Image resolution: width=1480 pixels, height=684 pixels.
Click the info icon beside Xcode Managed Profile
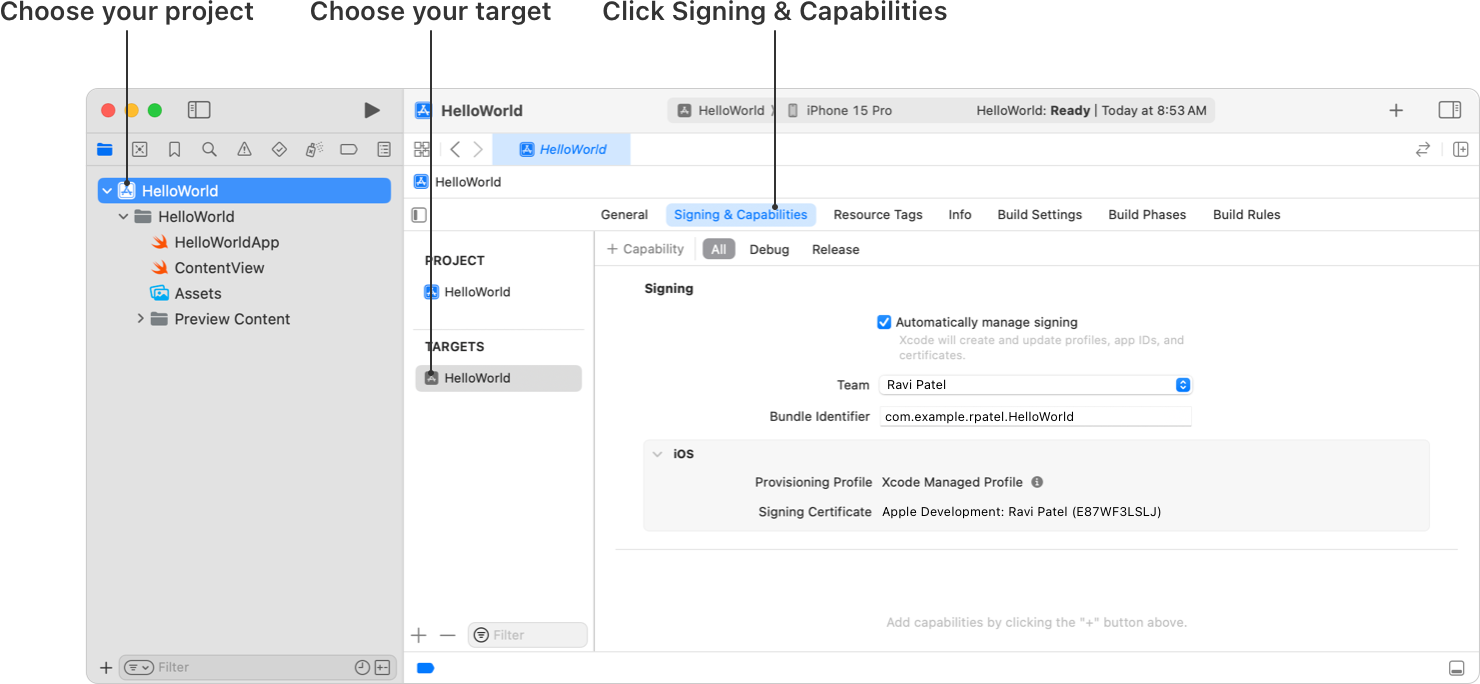pos(1037,482)
